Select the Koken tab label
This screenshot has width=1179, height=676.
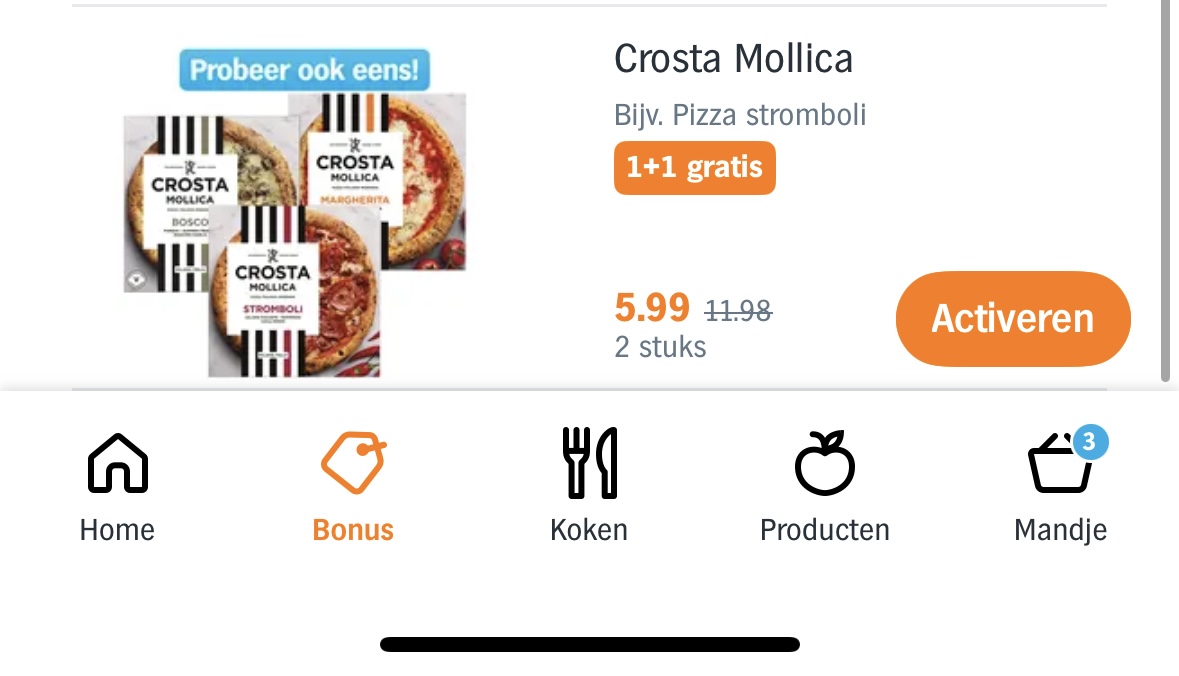(589, 529)
